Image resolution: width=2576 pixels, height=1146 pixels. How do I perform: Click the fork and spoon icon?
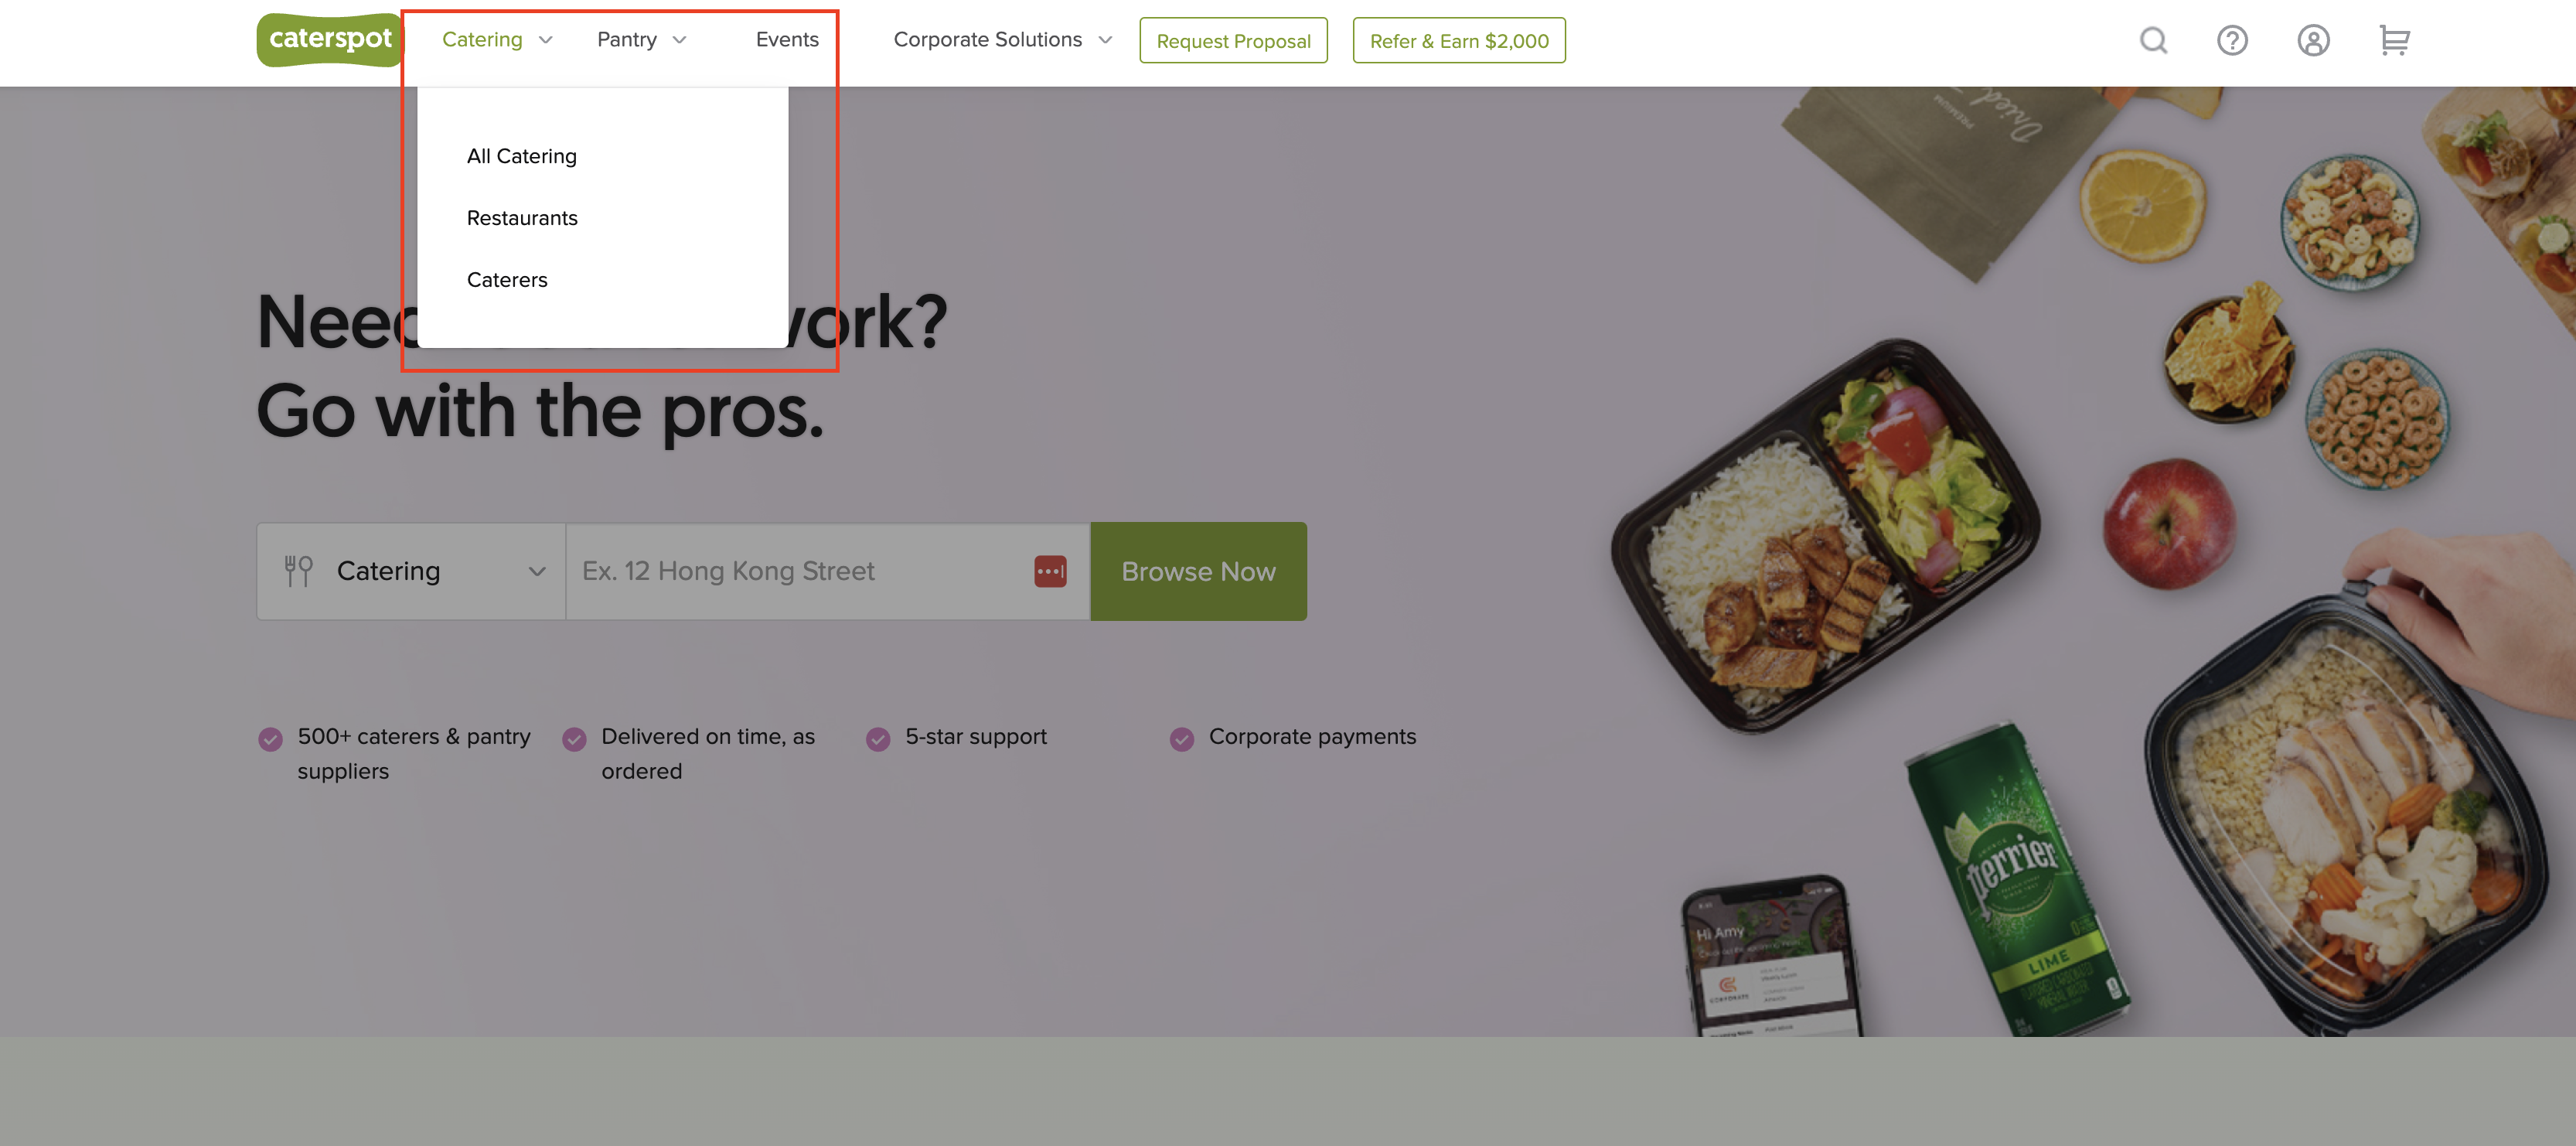[298, 572]
